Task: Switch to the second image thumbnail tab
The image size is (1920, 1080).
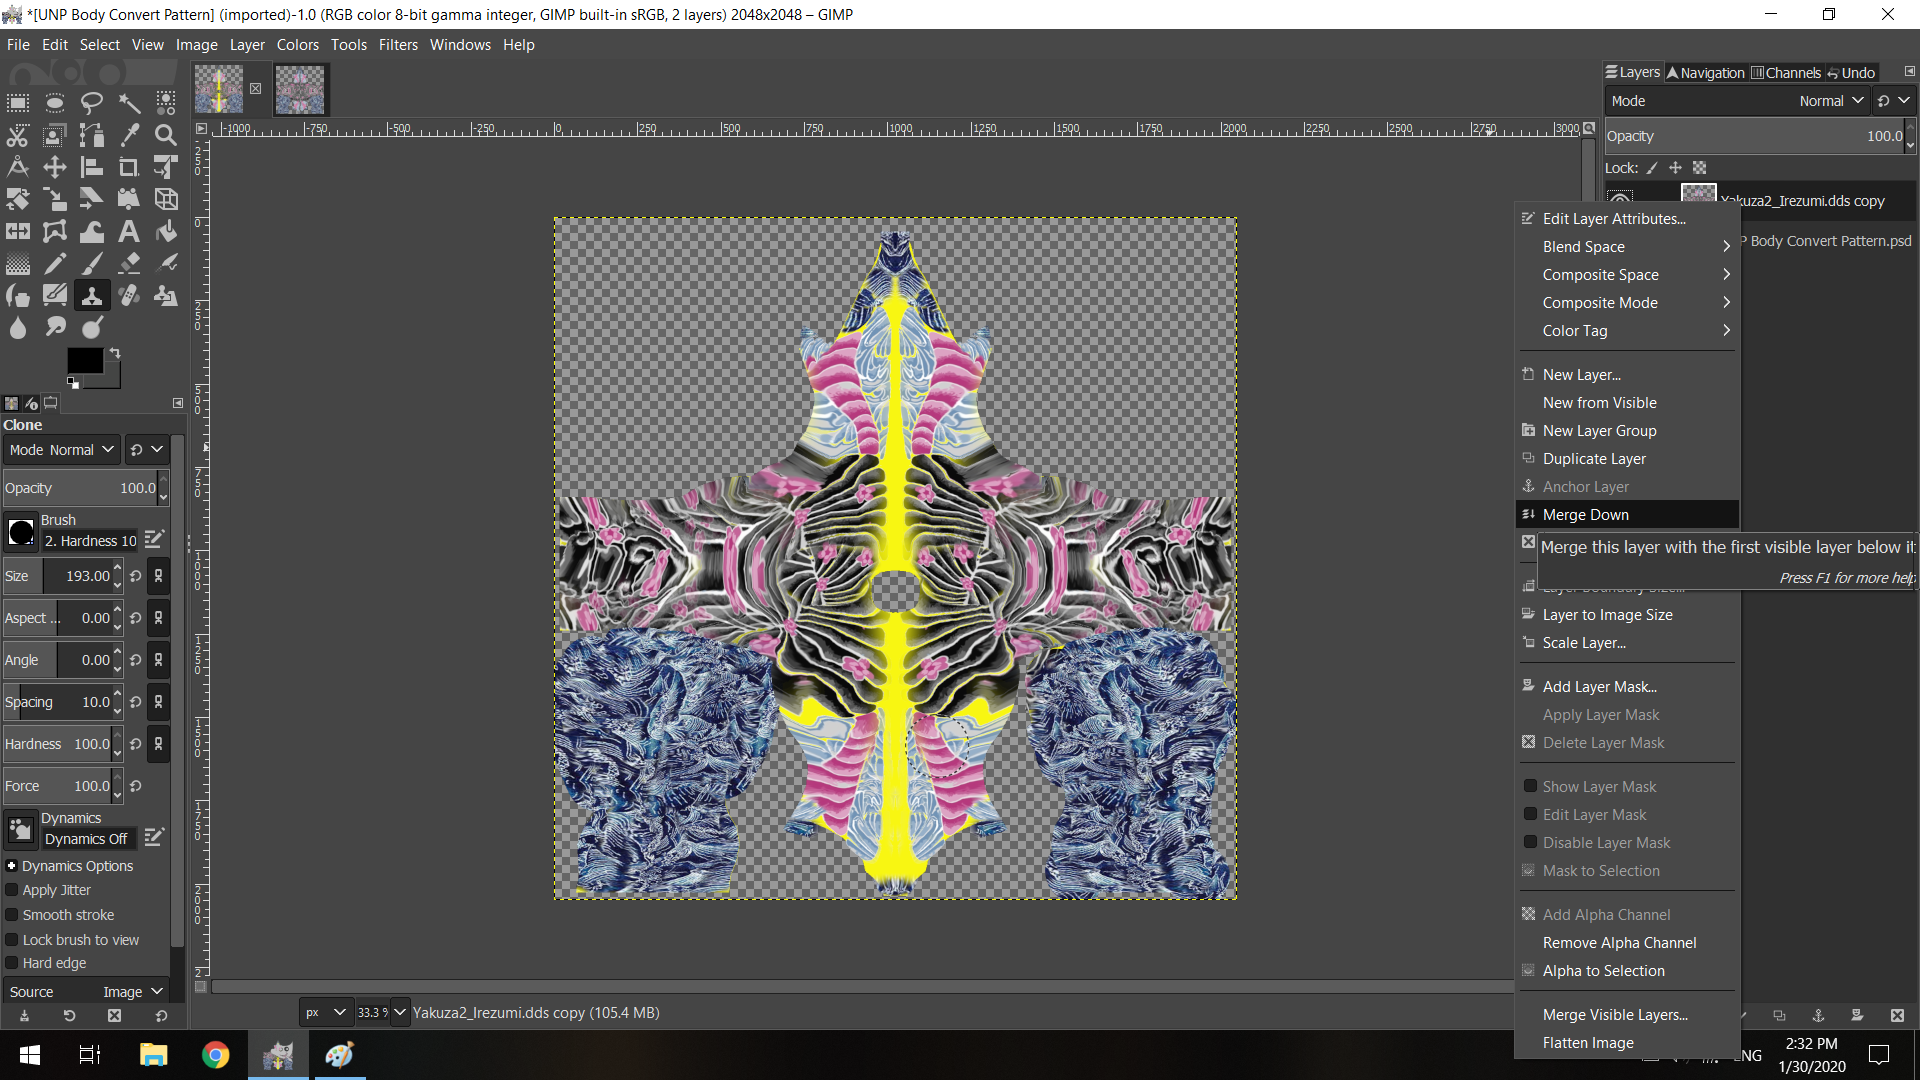Action: 299,90
